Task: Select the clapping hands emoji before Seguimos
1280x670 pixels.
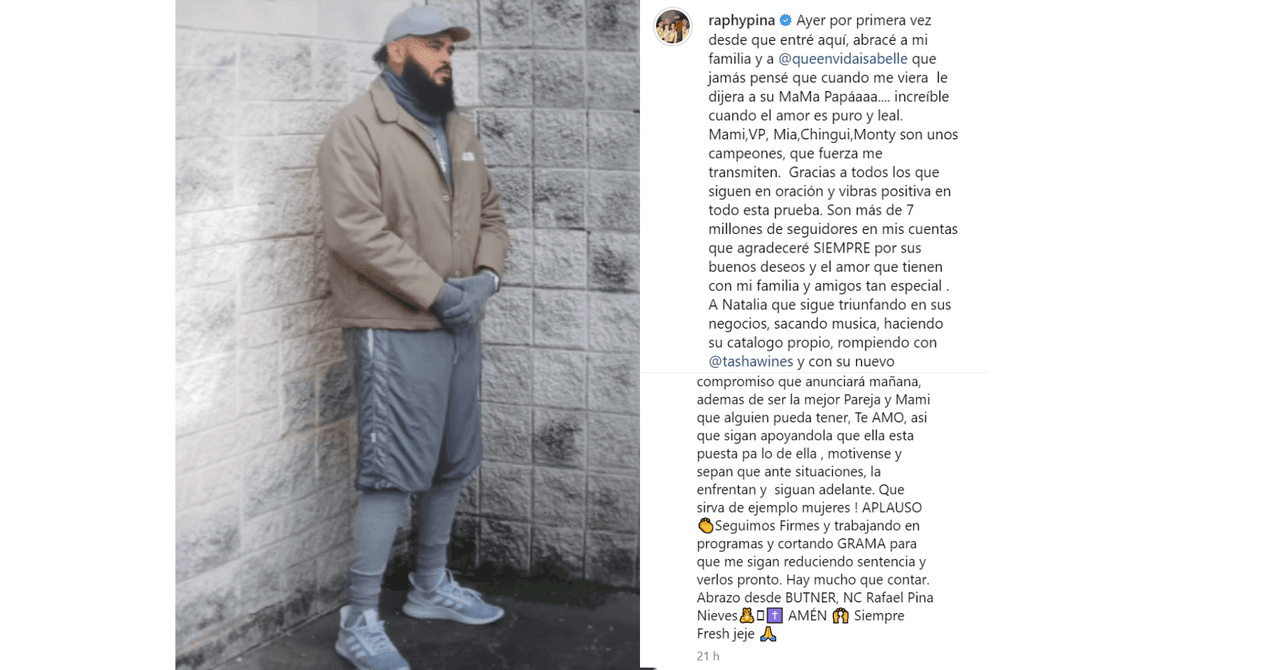Action: click(x=705, y=526)
